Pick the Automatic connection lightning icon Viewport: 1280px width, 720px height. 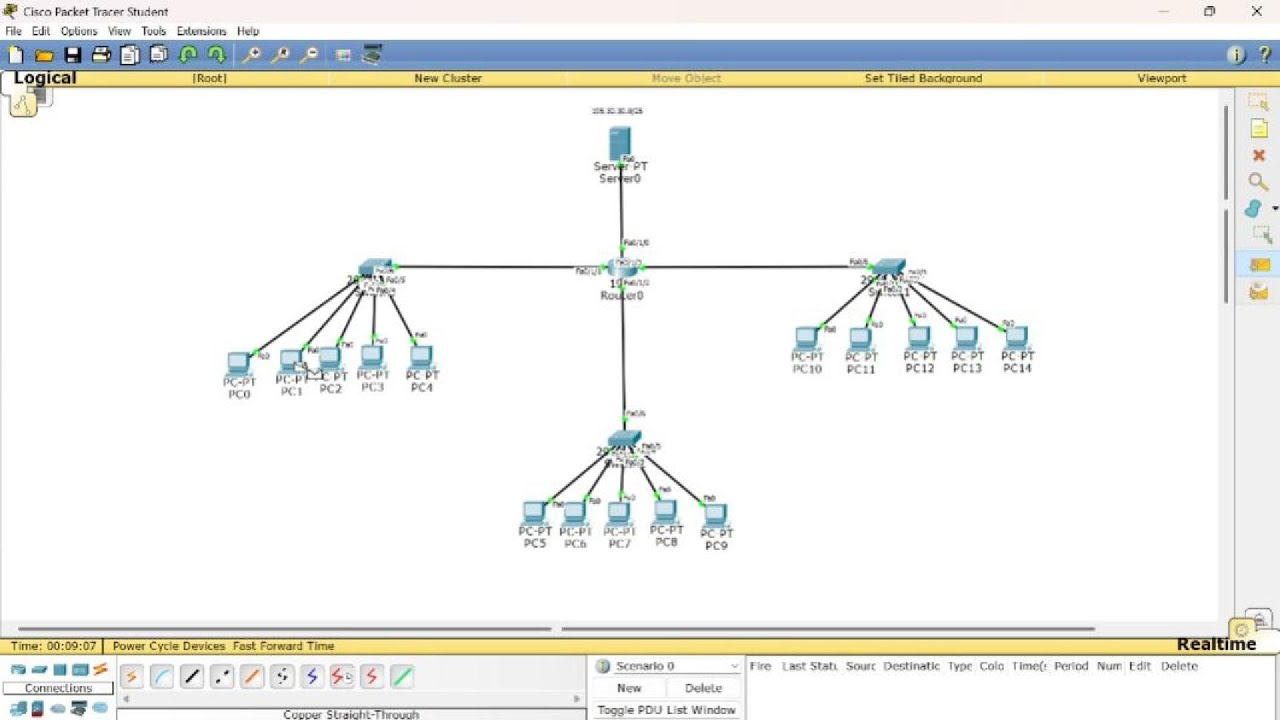click(x=132, y=677)
